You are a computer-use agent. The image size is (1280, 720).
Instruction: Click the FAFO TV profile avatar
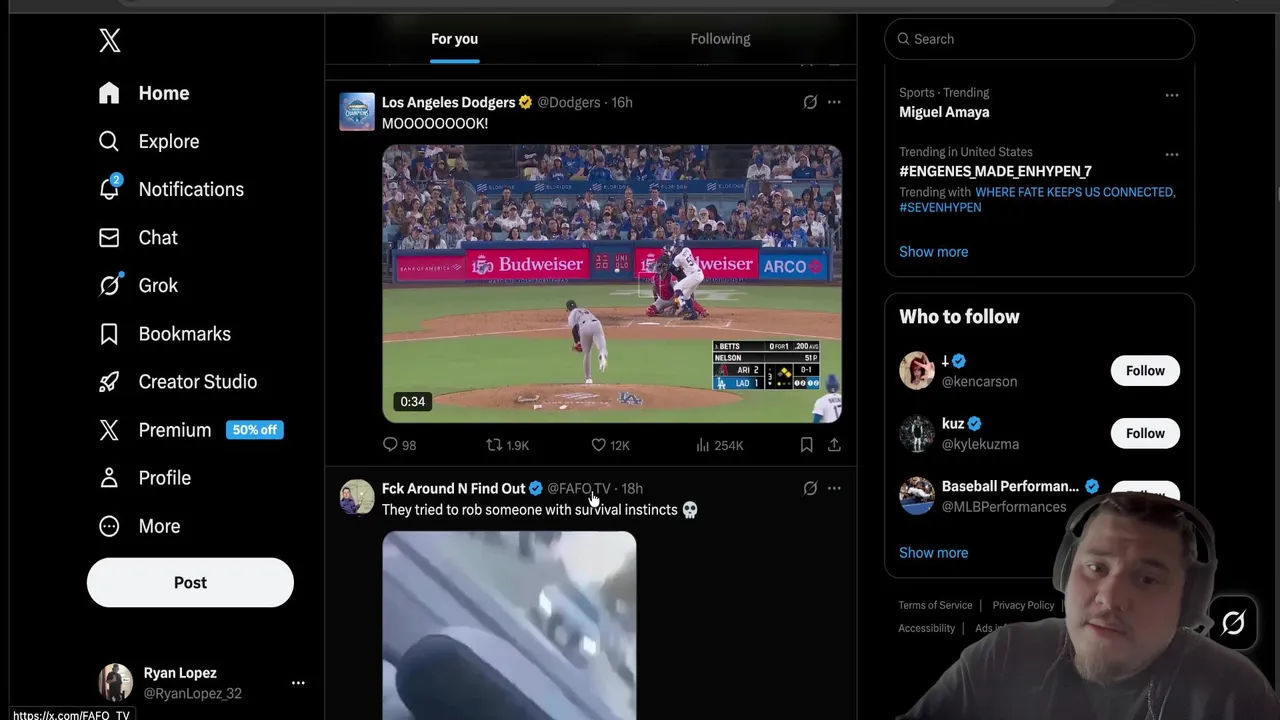pyautogui.click(x=357, y=497)
